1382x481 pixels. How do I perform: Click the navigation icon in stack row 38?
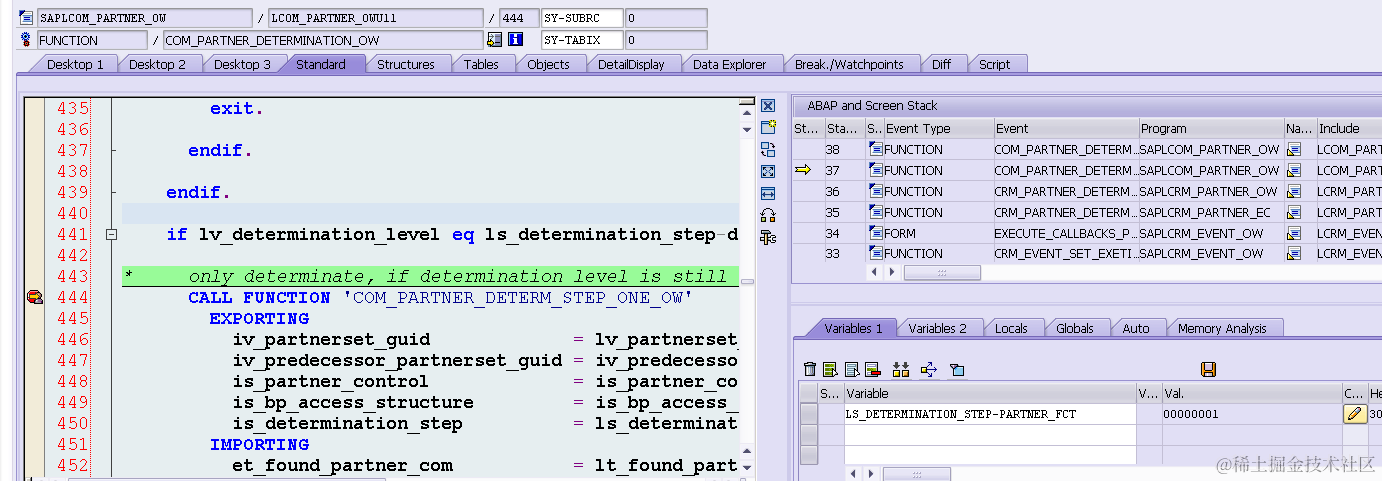tap(1295, 149)
